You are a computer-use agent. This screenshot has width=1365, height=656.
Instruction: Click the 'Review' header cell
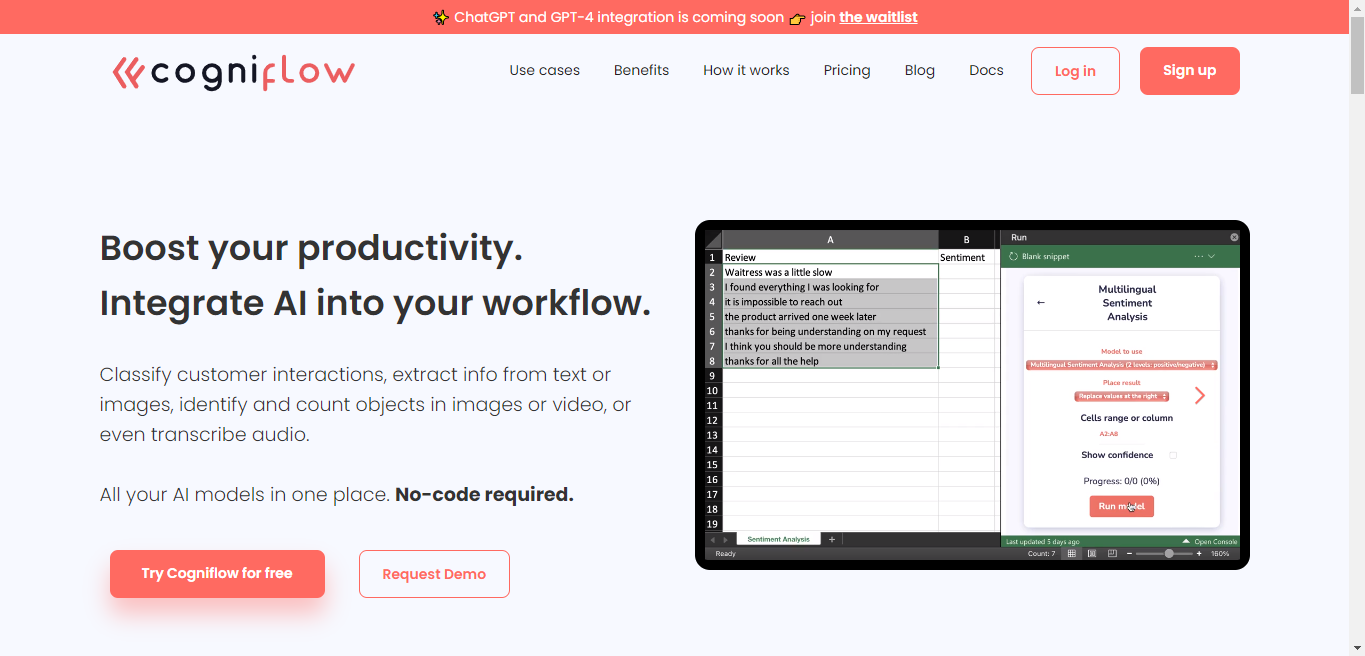coord(830,257)
